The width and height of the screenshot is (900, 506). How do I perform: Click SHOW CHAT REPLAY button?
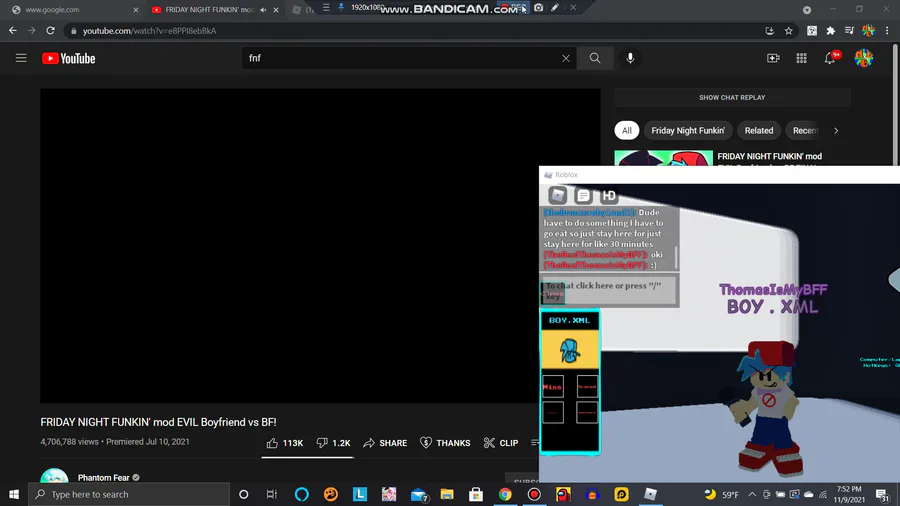coord(732,98)
